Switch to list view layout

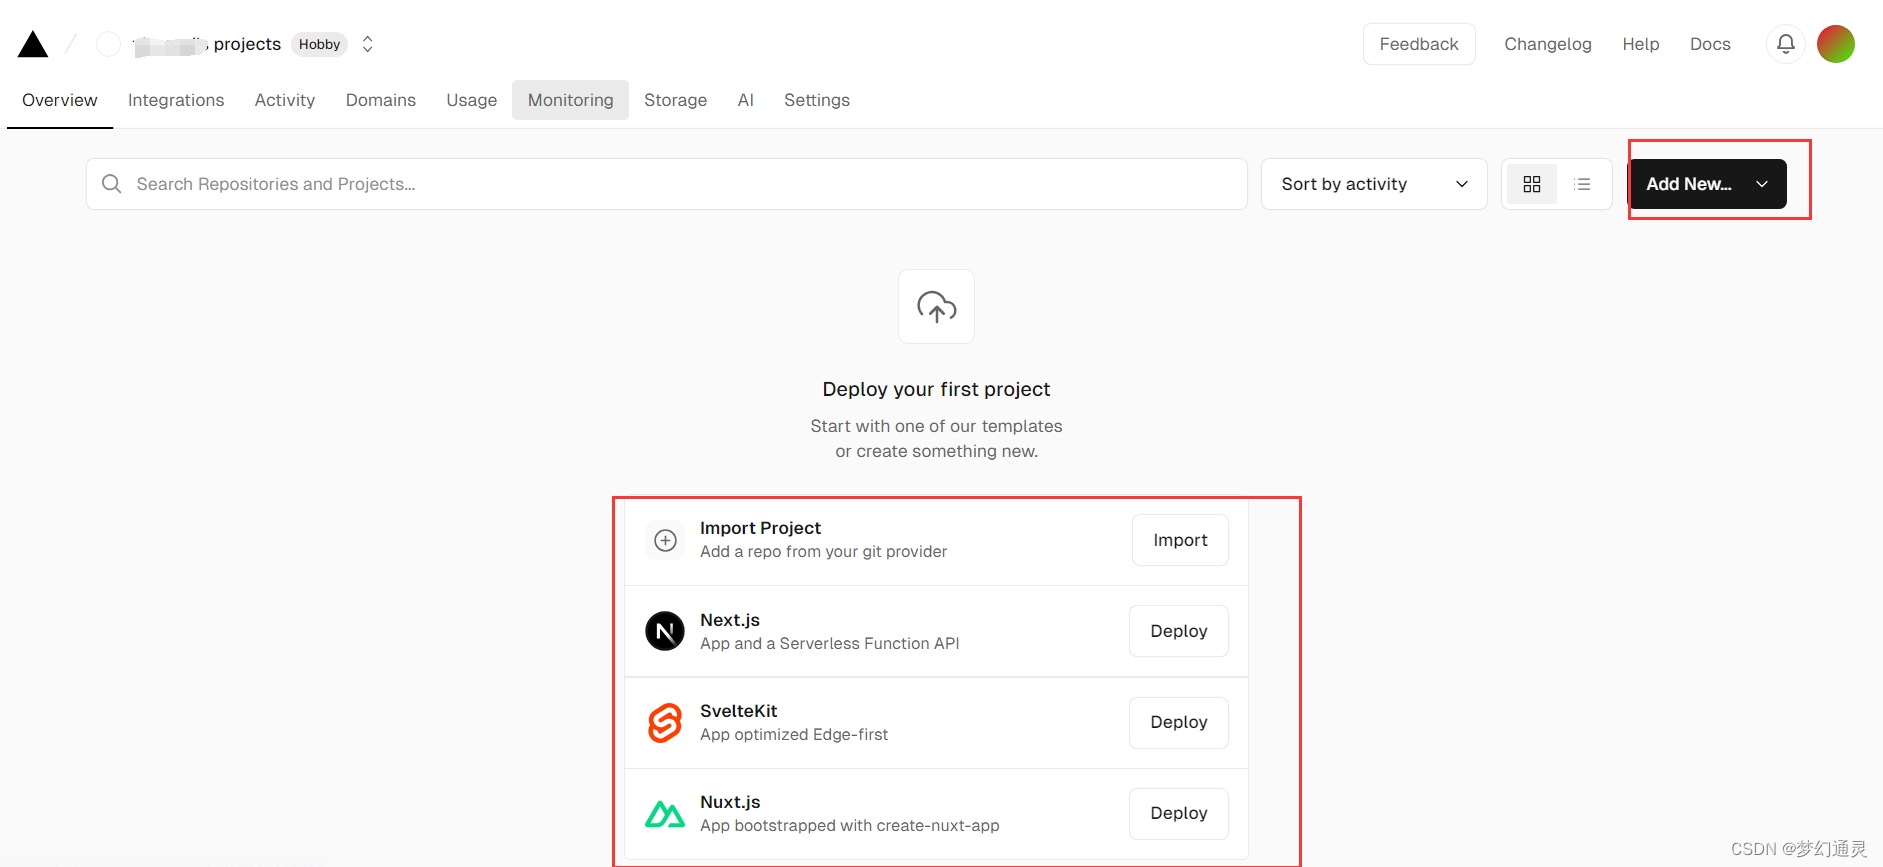click(1582, 184)
